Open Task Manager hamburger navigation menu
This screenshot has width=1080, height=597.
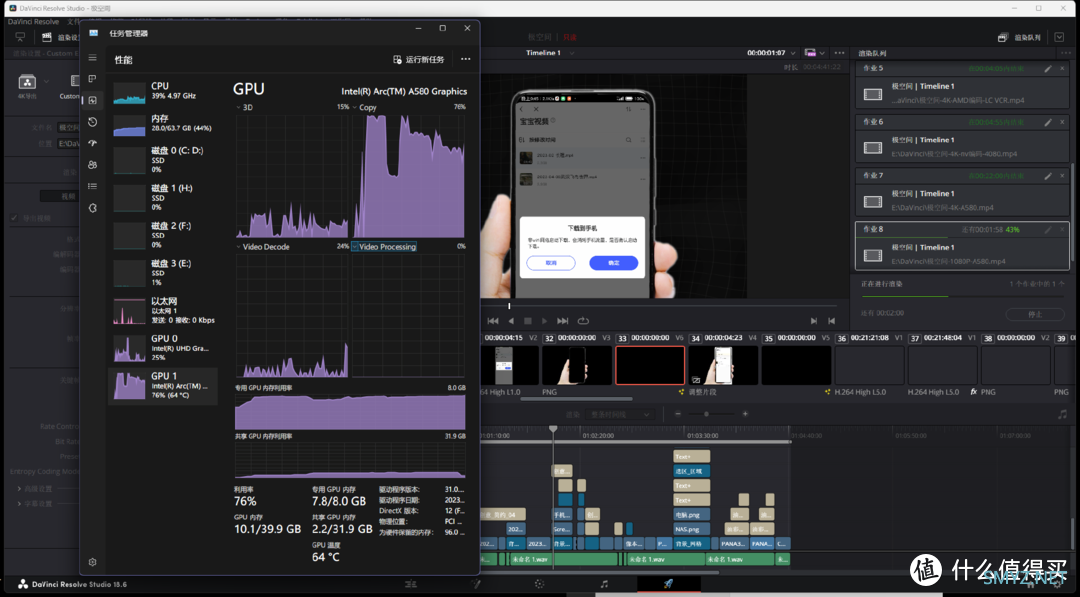pos(92,58)
